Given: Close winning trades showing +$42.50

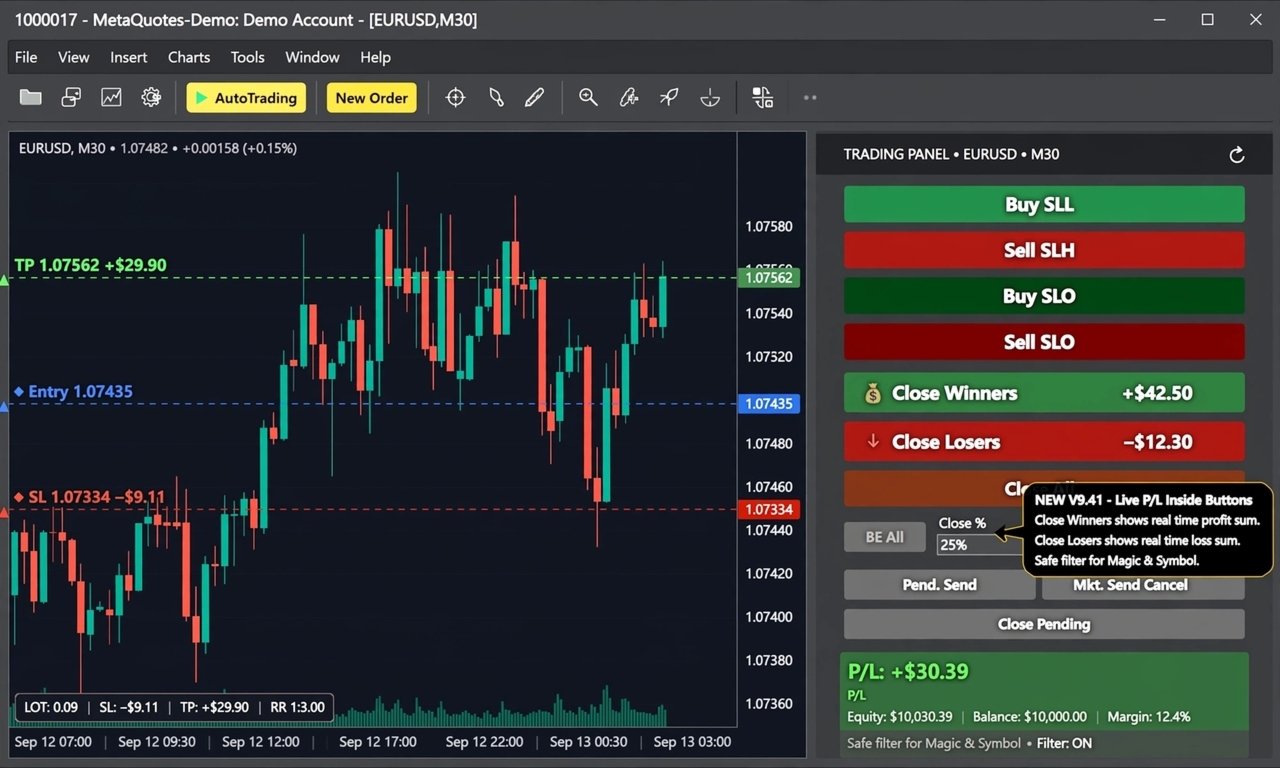Looking at the screenshot, I should [x=1044, y=393].
